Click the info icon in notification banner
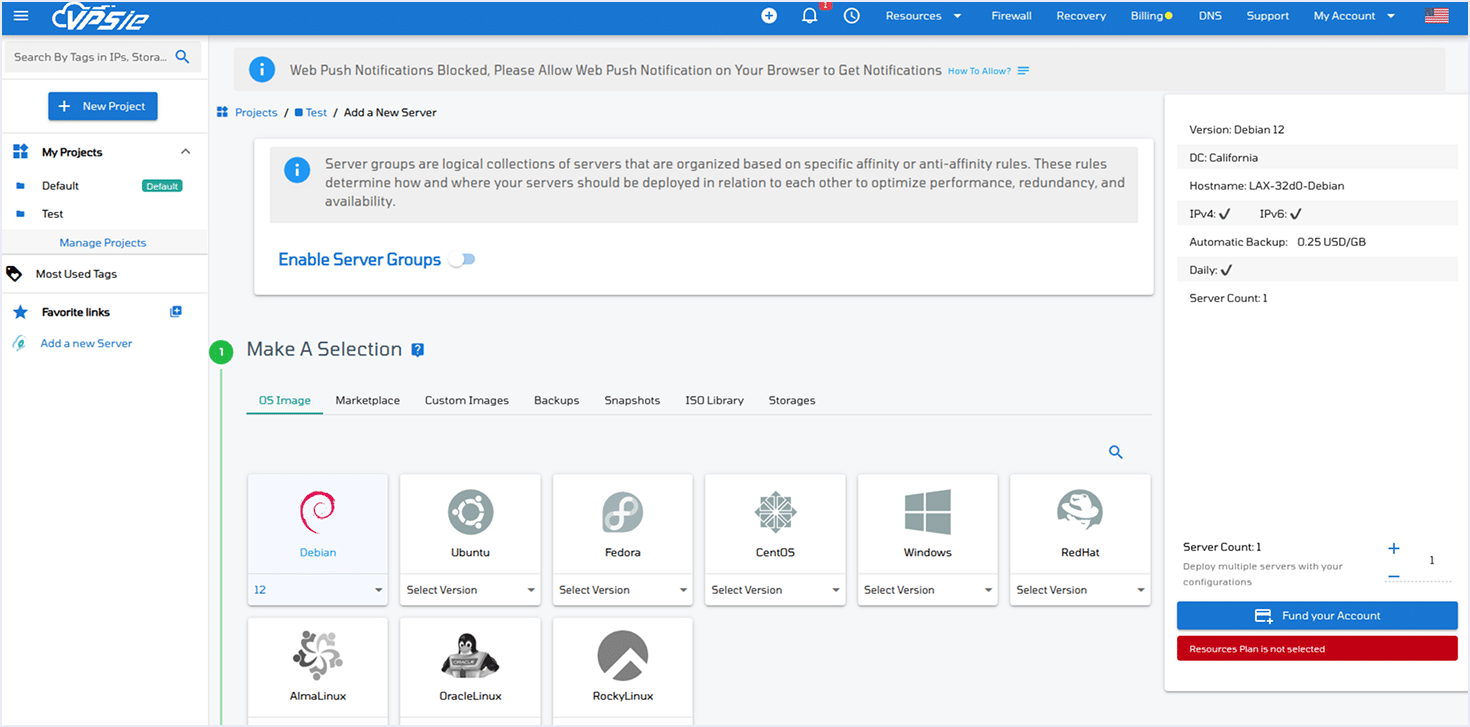This screenshot has height=727, width=1470. pos(261,70)
